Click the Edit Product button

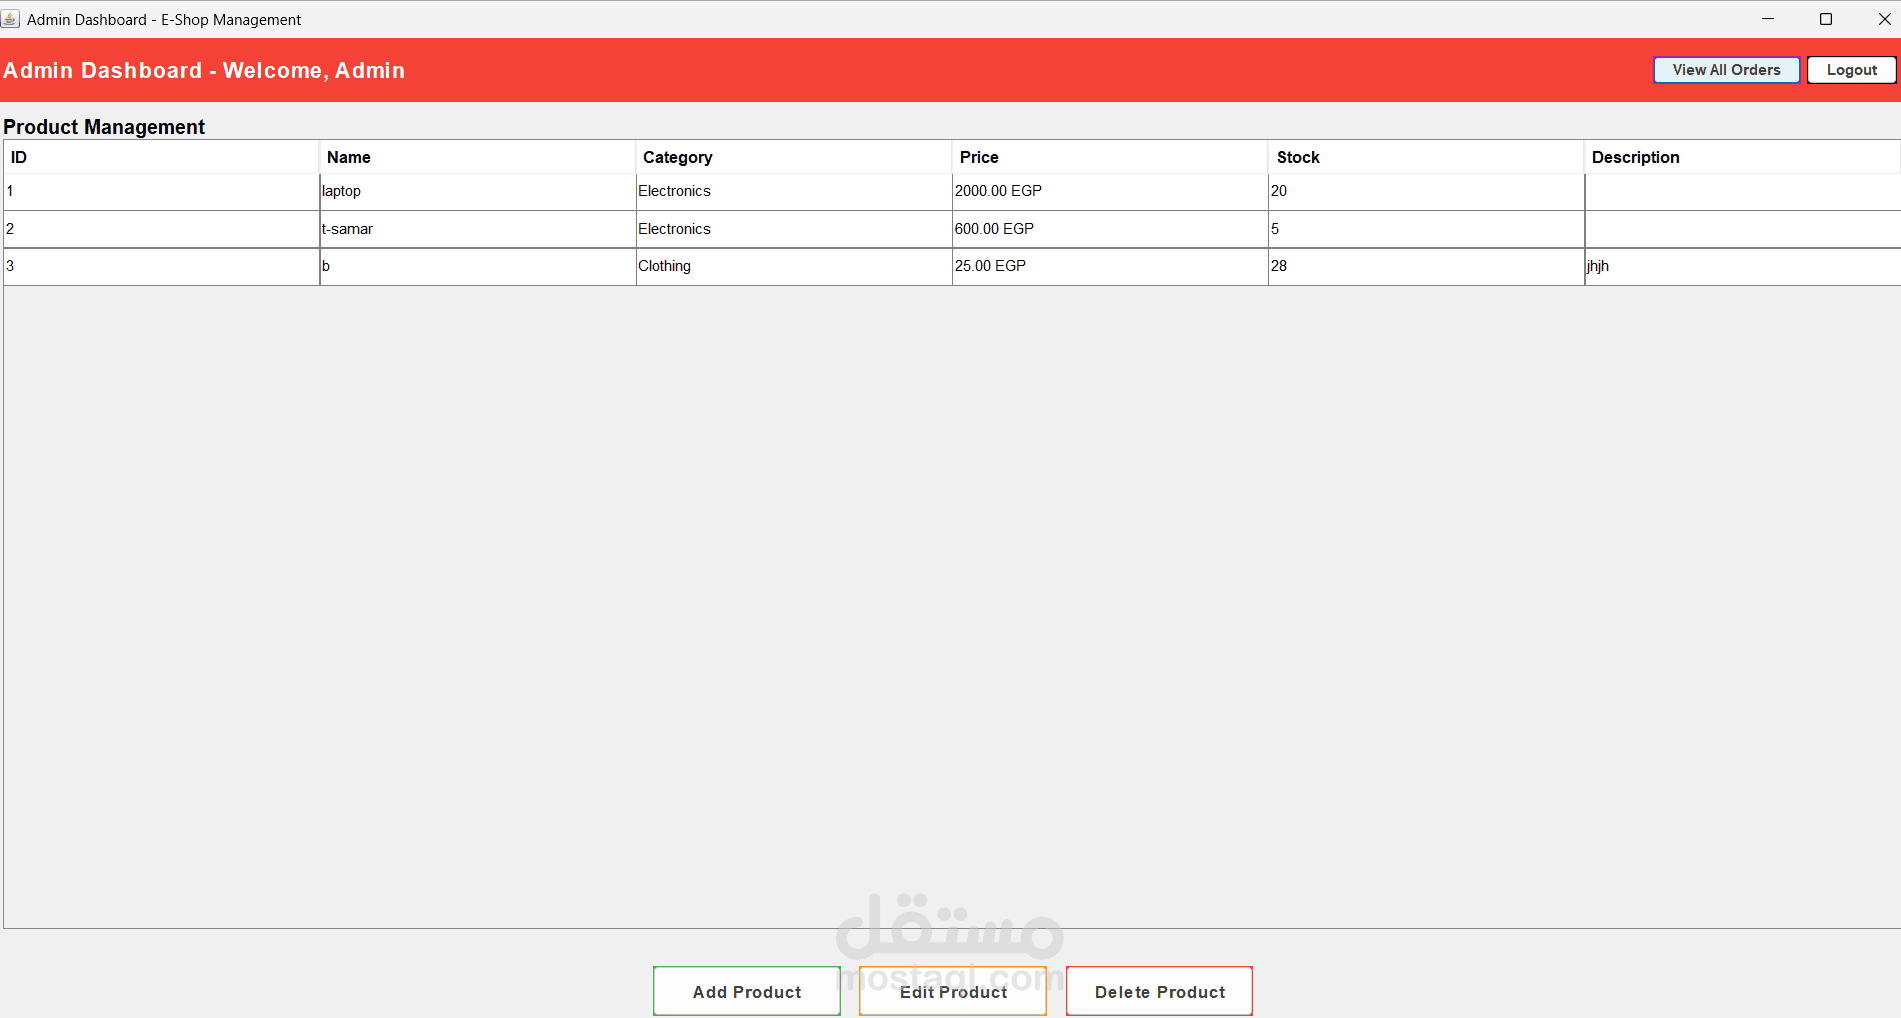[952, 991]
